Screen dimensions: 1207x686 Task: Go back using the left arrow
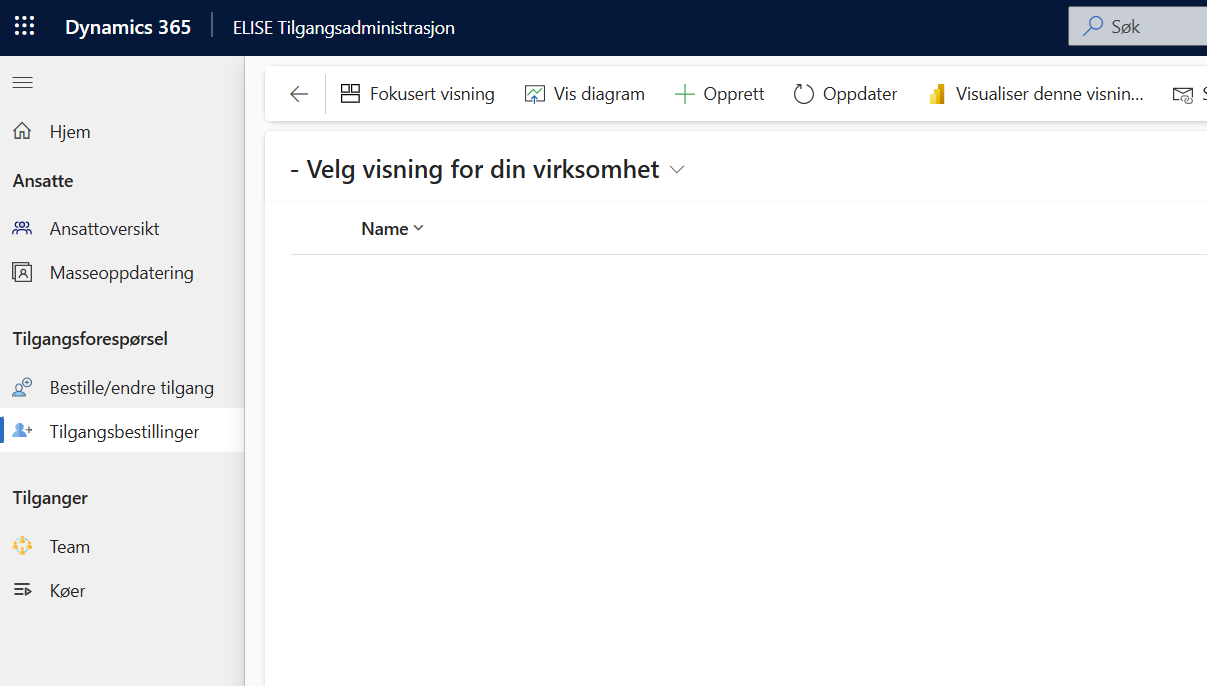(299, 94)
